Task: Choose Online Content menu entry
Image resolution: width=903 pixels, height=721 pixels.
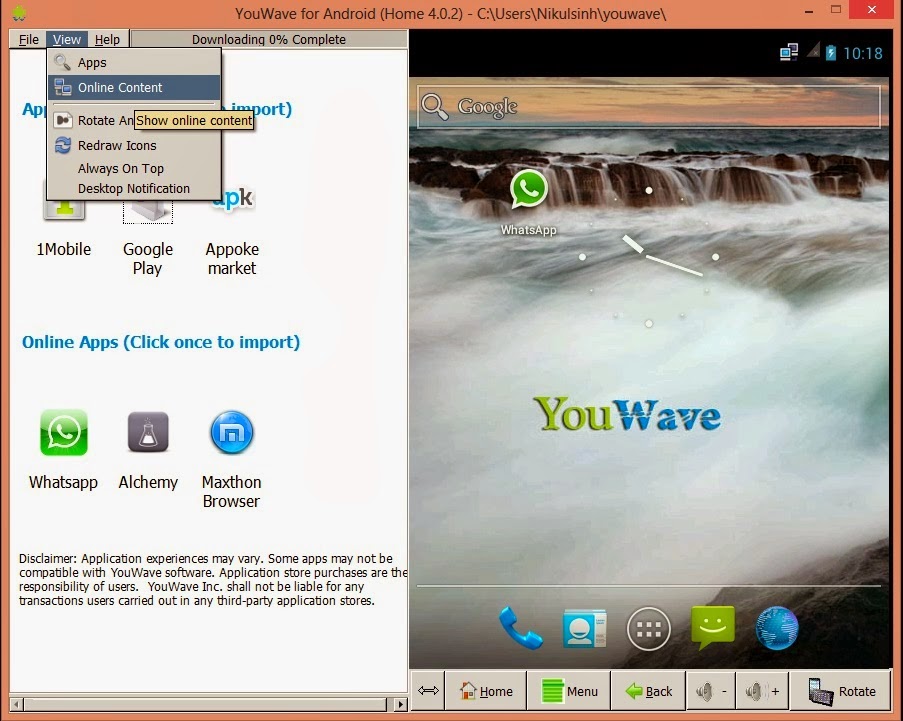Action: click(x=134, y=88)
